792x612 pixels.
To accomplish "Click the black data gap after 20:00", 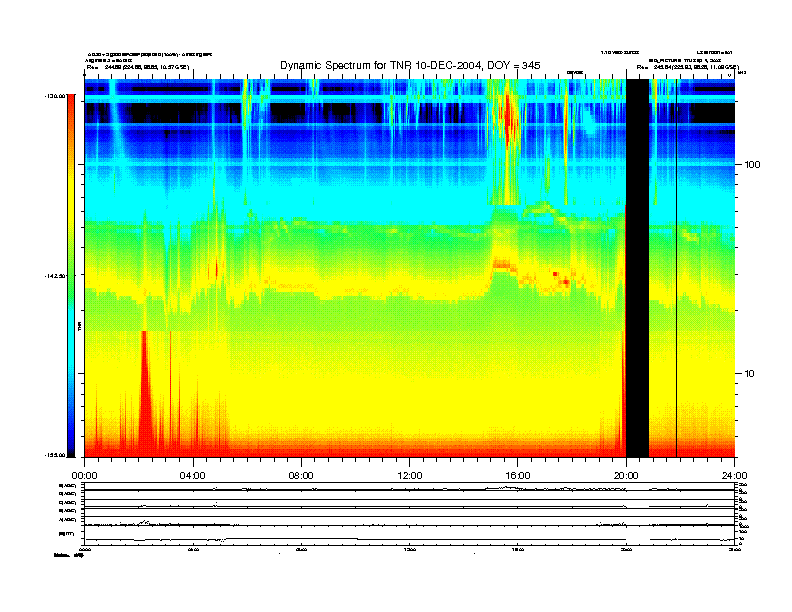I will 637,268.
